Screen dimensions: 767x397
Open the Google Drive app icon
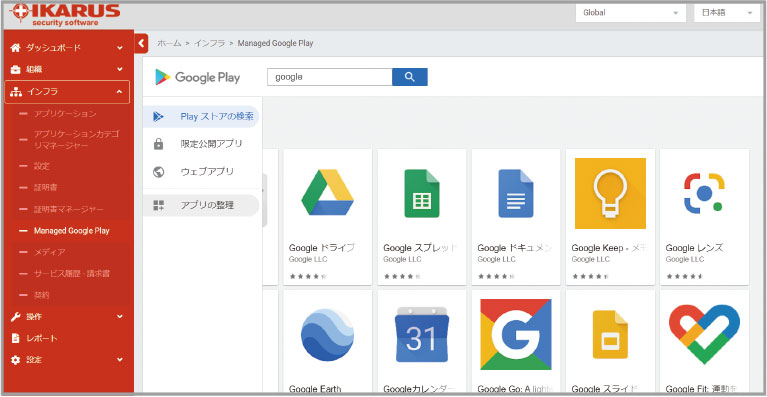[x=327, y=193]
